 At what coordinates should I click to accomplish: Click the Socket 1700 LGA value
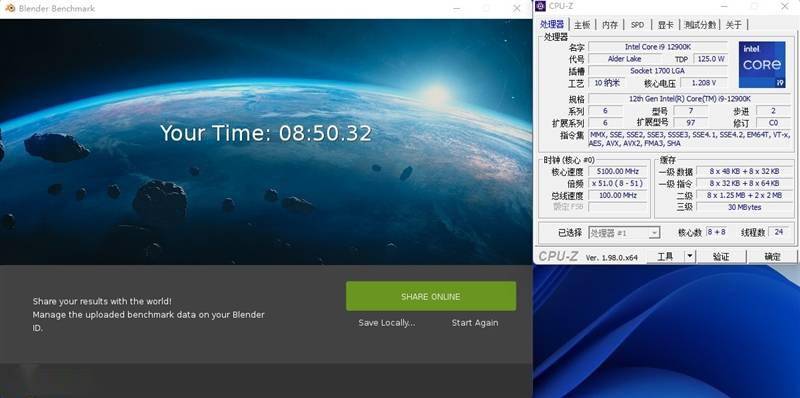pos(658,71)
